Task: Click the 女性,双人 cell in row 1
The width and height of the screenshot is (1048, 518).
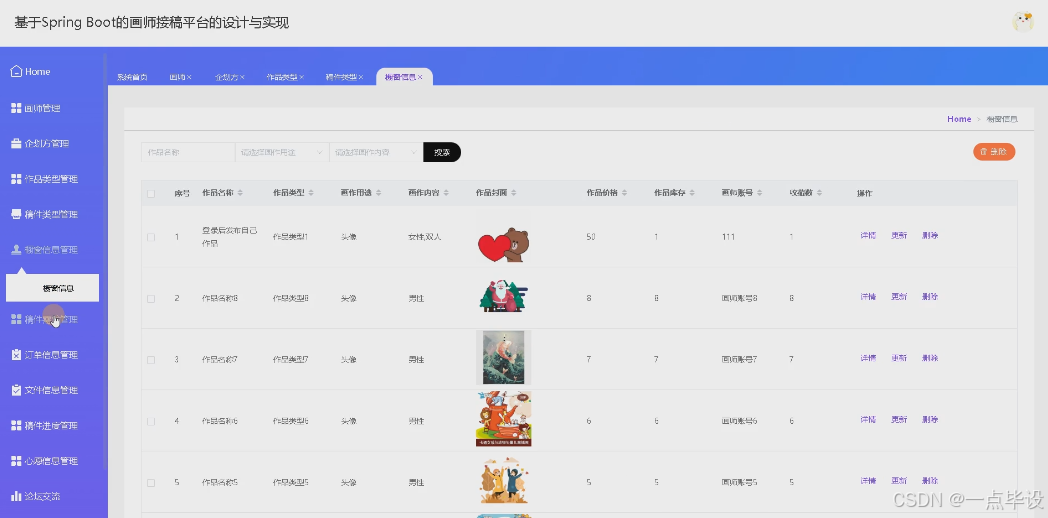Action: 424,237
